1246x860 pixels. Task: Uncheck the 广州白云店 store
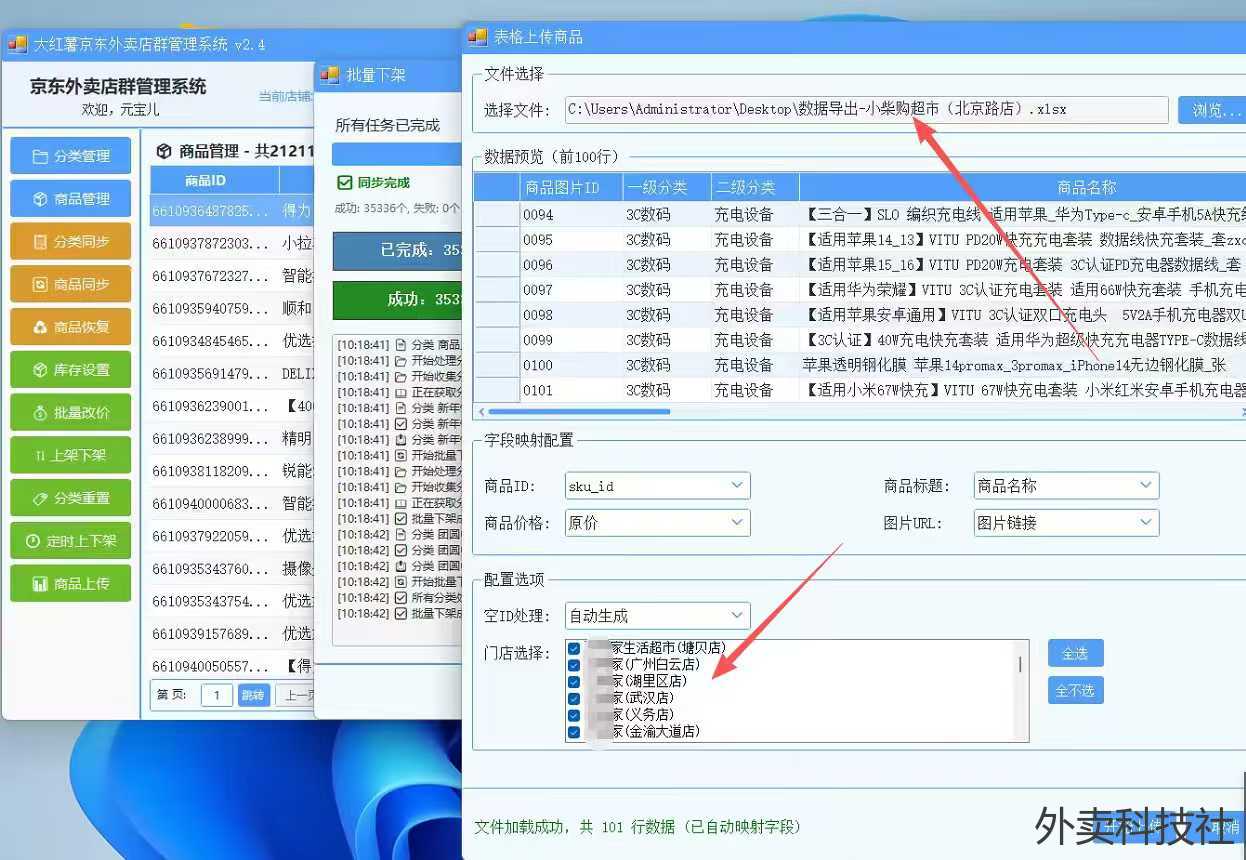[x=574, y=665]
